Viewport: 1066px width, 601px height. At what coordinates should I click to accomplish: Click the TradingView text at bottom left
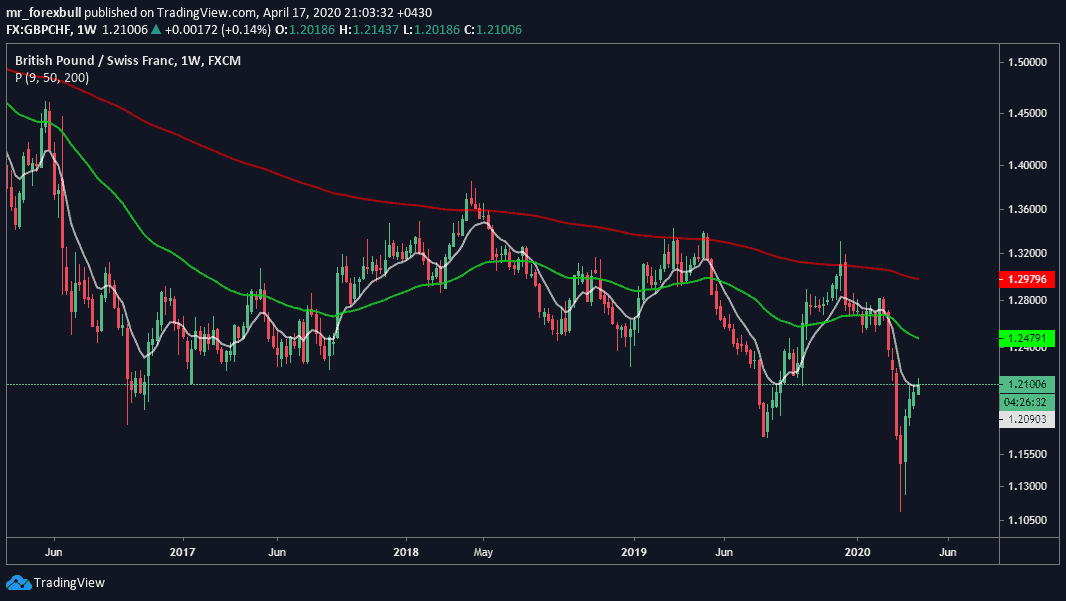pos(69,582)
